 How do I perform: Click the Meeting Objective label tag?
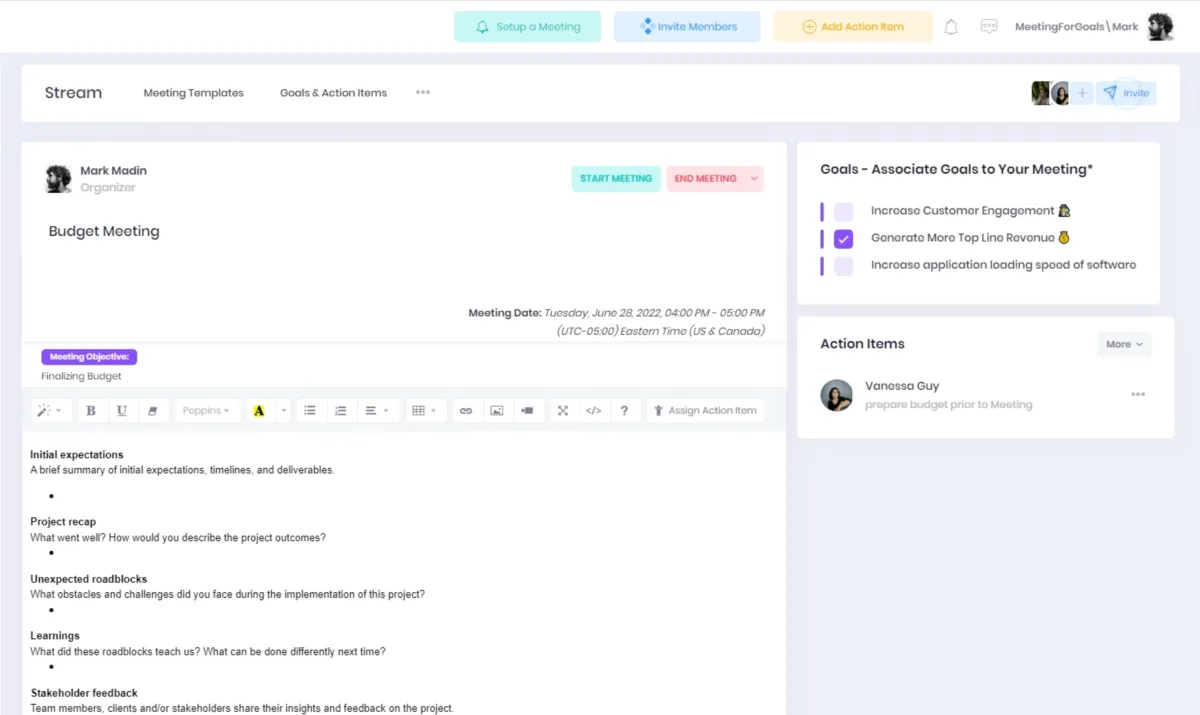click(x=89, y=357)
